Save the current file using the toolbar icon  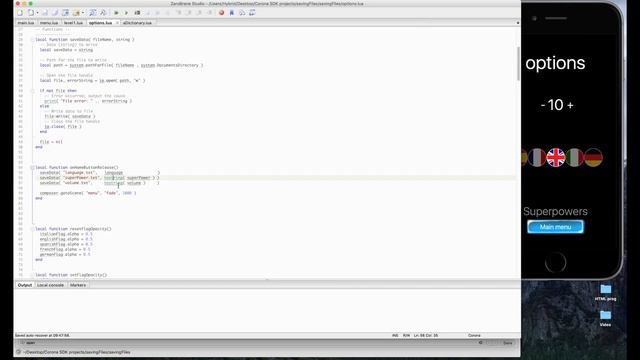(45, 13)
